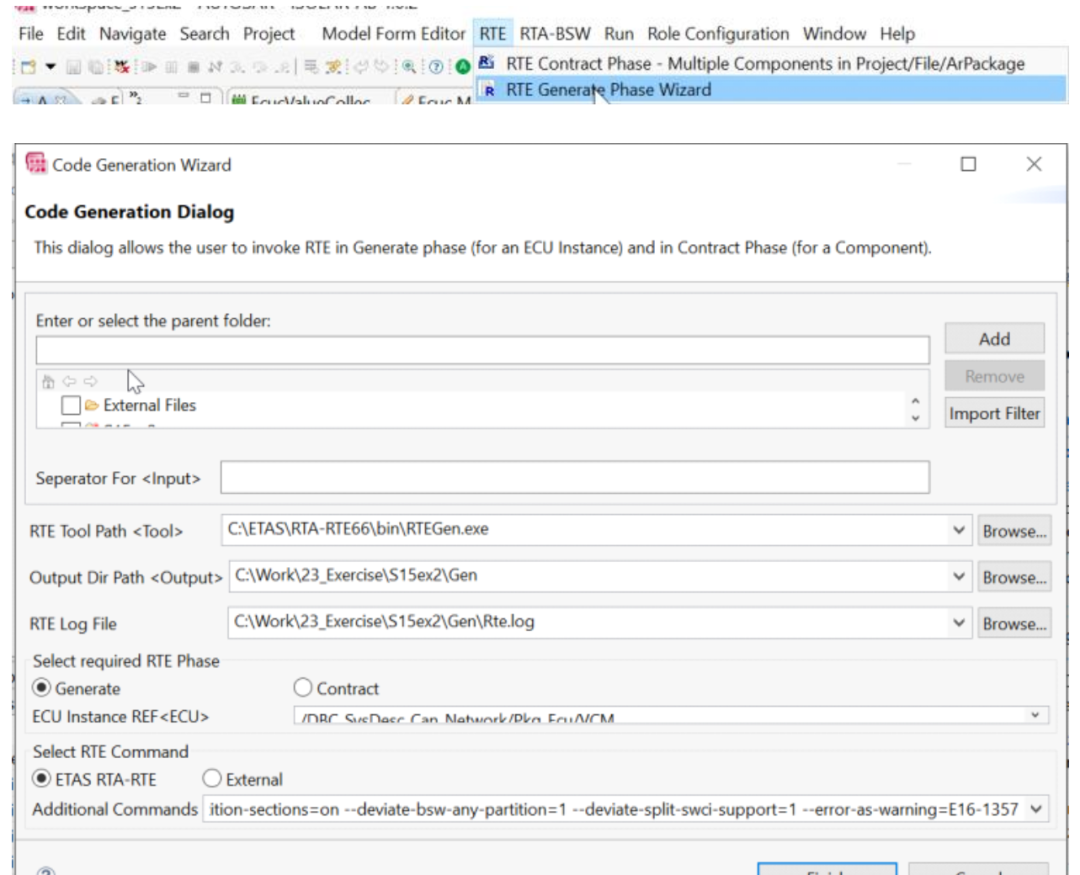Image resolution: width=1080 pixels, height=875 pixels.
Task: Open the RTA-BSW menu
Action: [x=554, y=34]
